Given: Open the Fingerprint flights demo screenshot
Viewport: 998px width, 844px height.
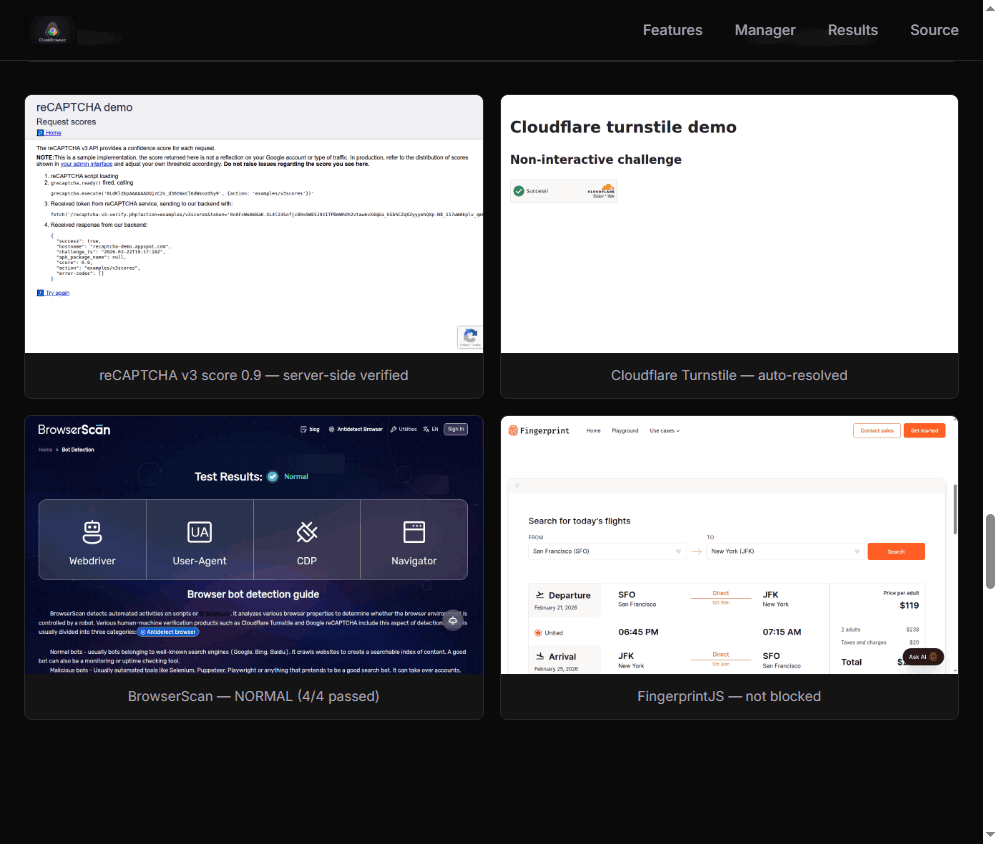Looking at the screenshot, I should click(729, 545).
